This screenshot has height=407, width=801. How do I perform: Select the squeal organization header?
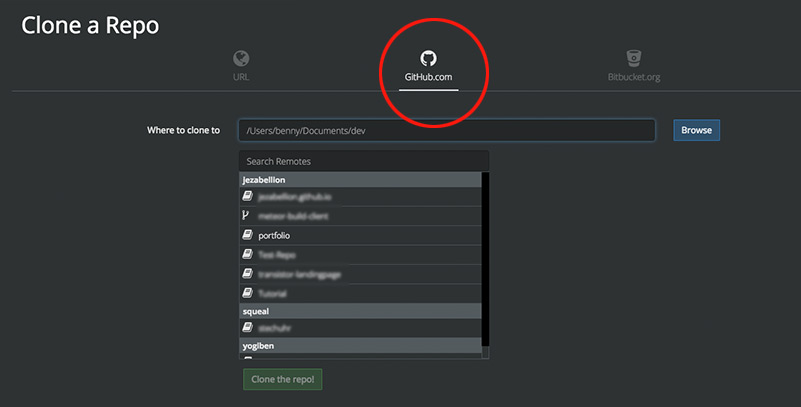pyautogui.click(x=360, y=311)
